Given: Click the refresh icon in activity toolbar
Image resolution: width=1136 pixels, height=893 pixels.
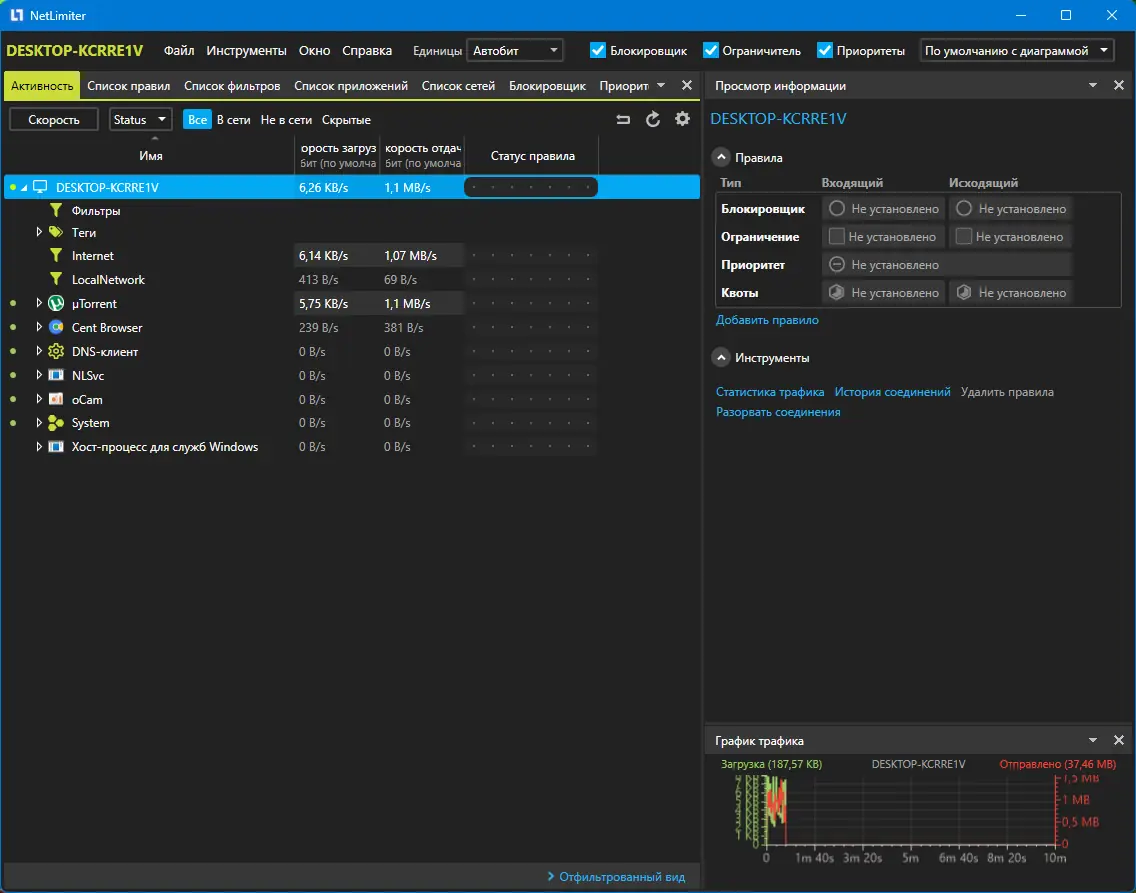Looking at the screenshot, I should pos(653,120).
